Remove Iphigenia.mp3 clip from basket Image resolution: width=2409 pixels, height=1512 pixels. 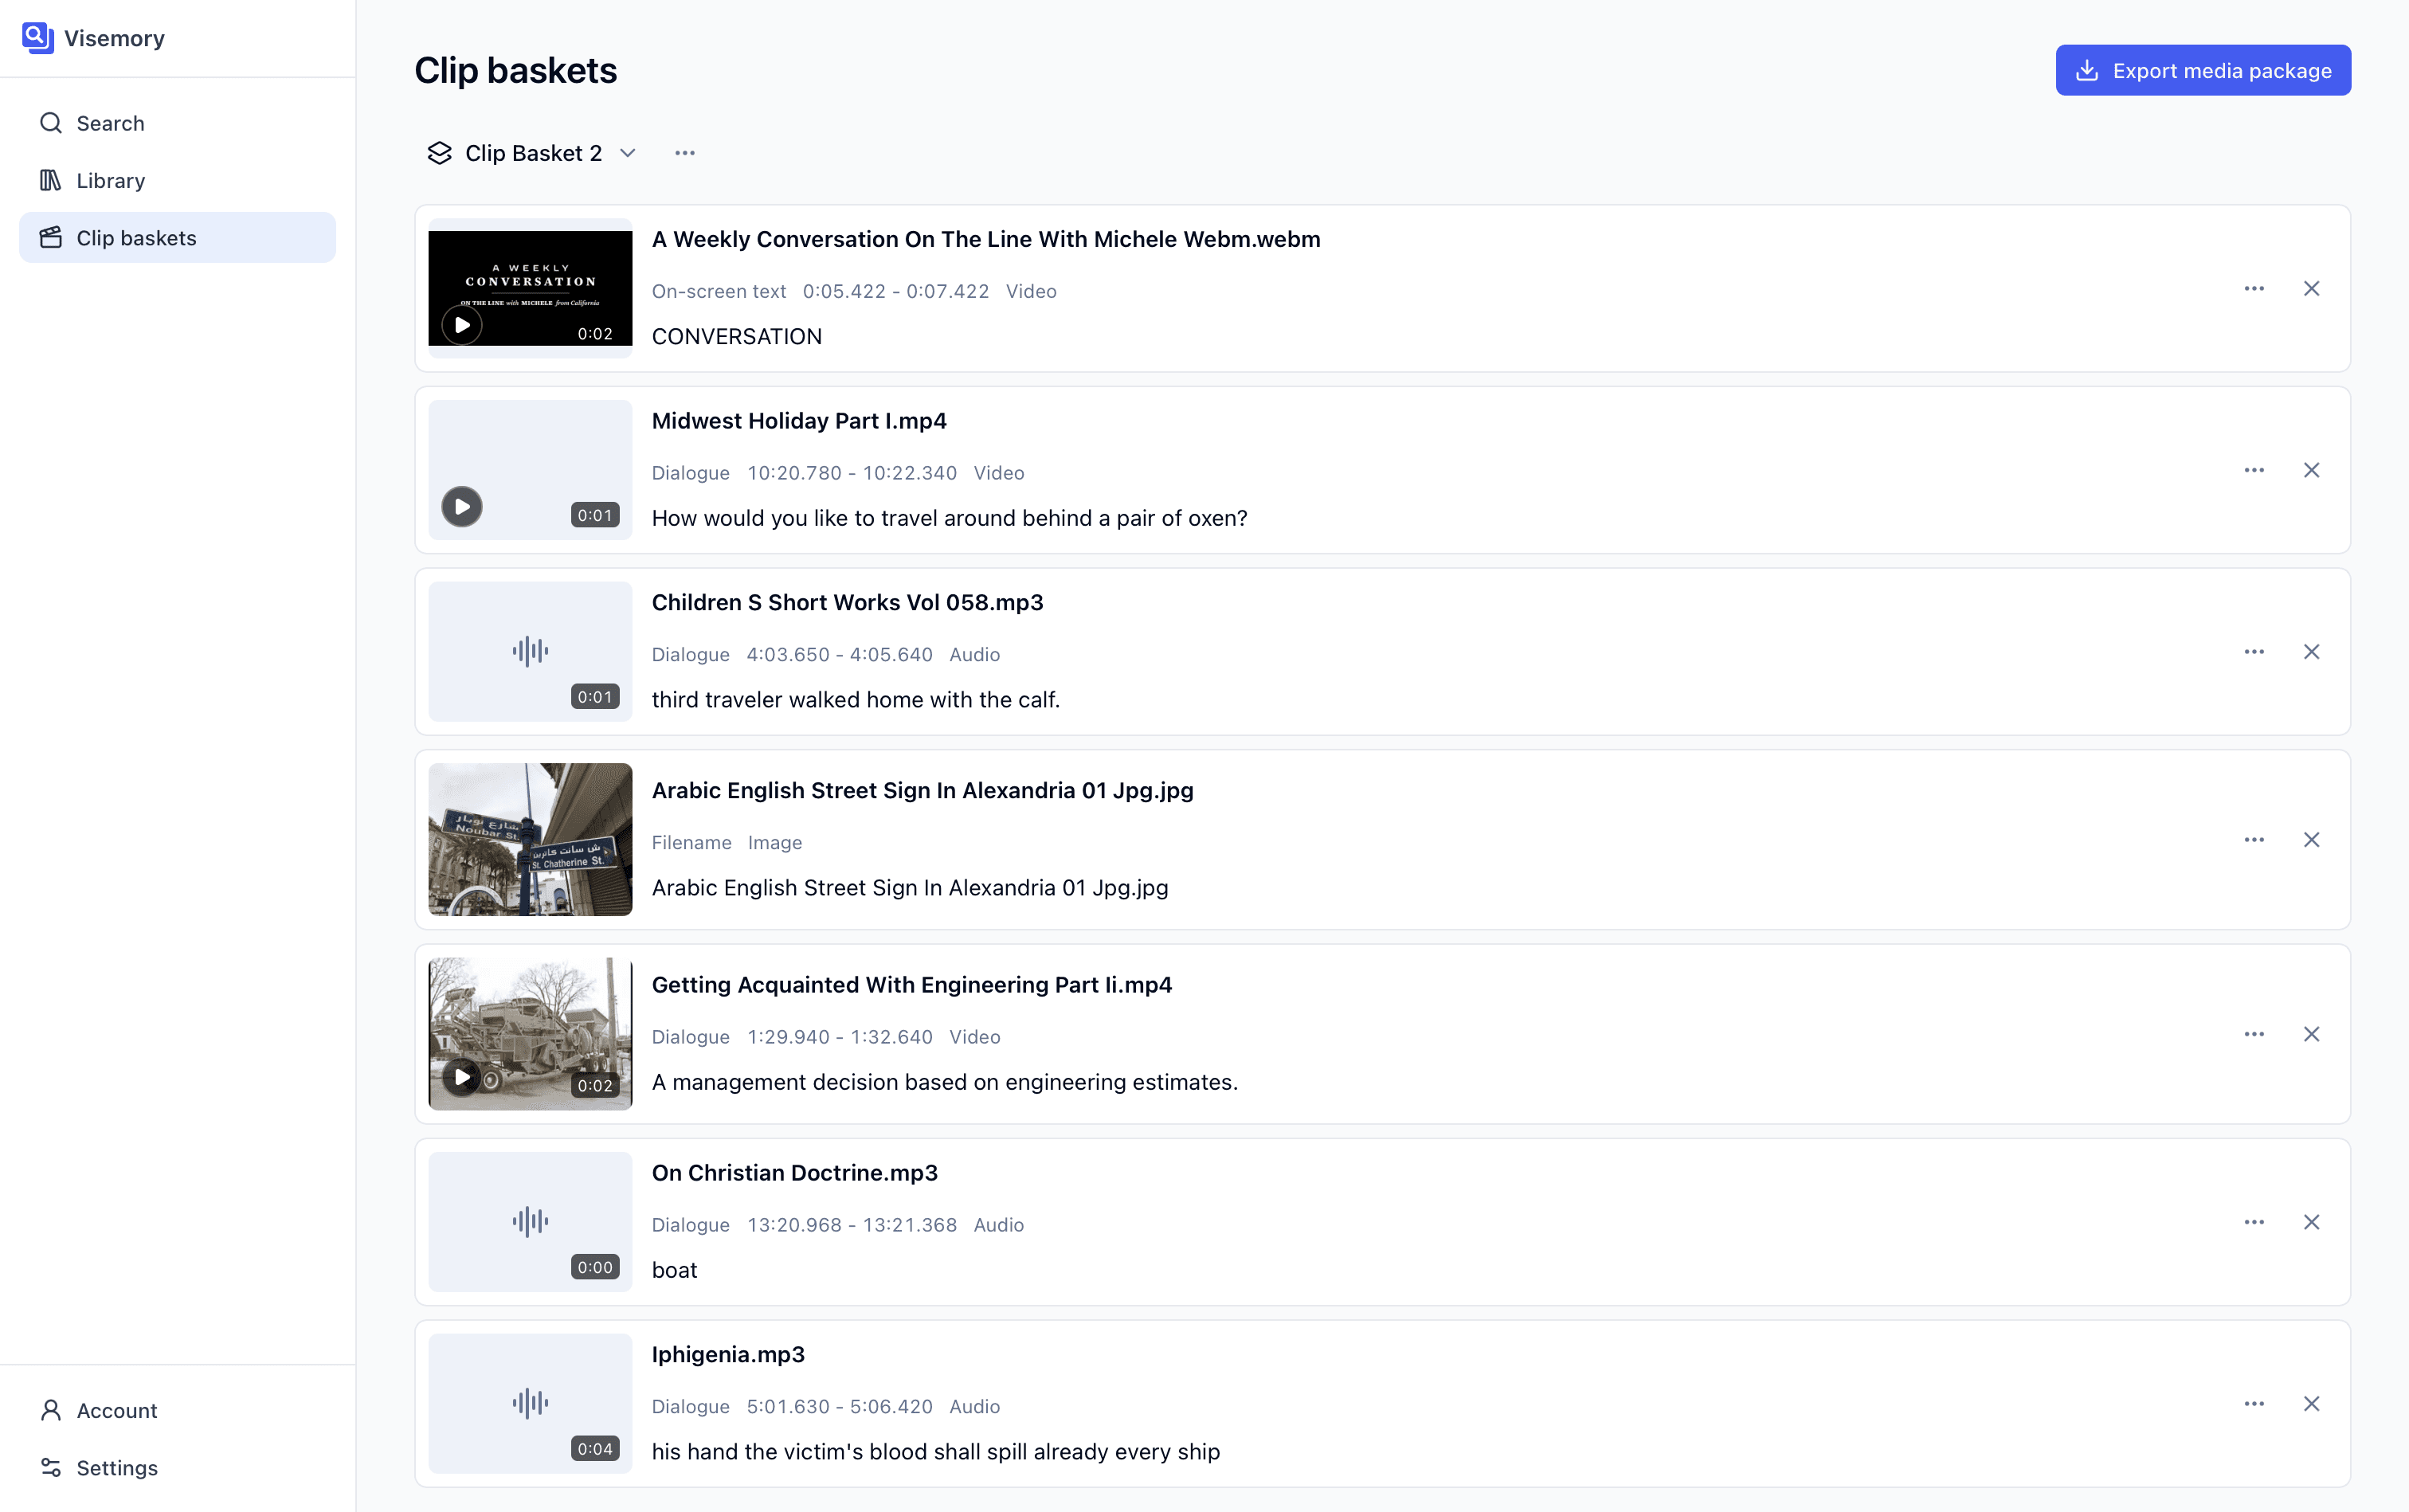2311,1404
